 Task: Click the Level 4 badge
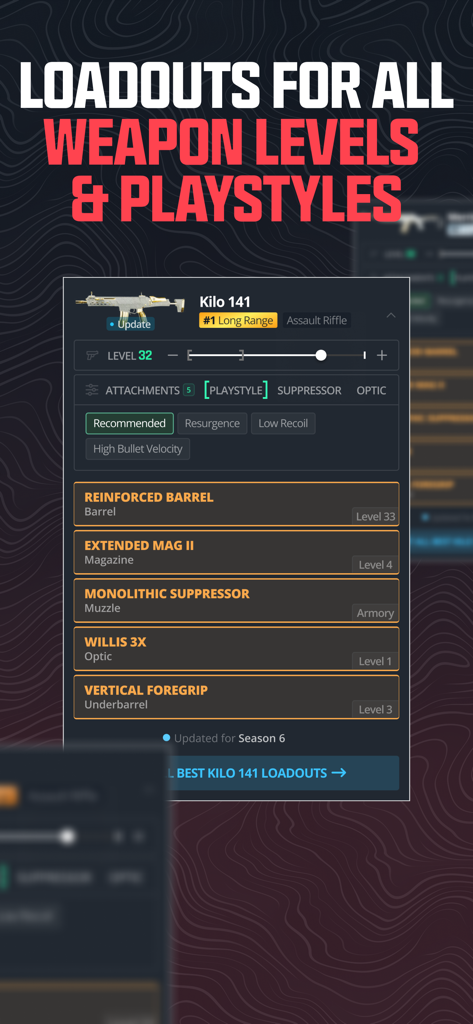[375, 565]
